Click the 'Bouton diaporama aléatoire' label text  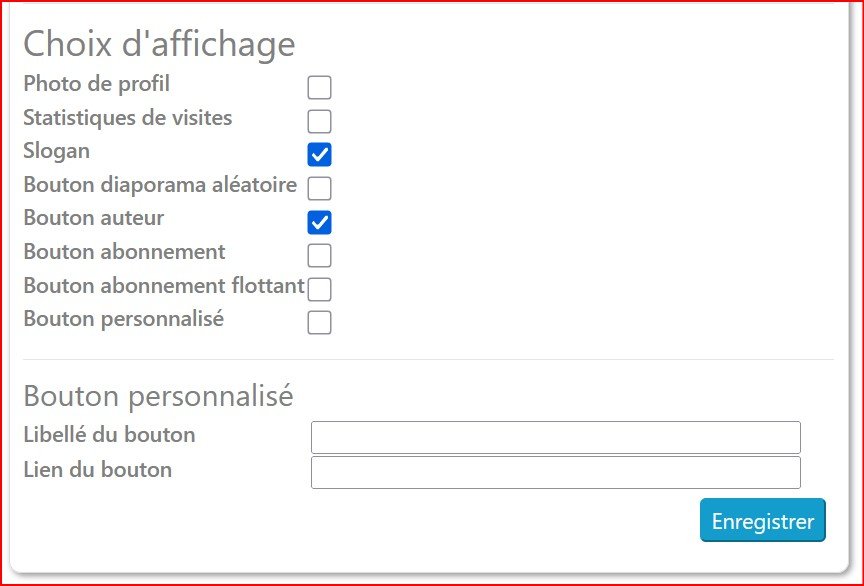pos(160,185)
